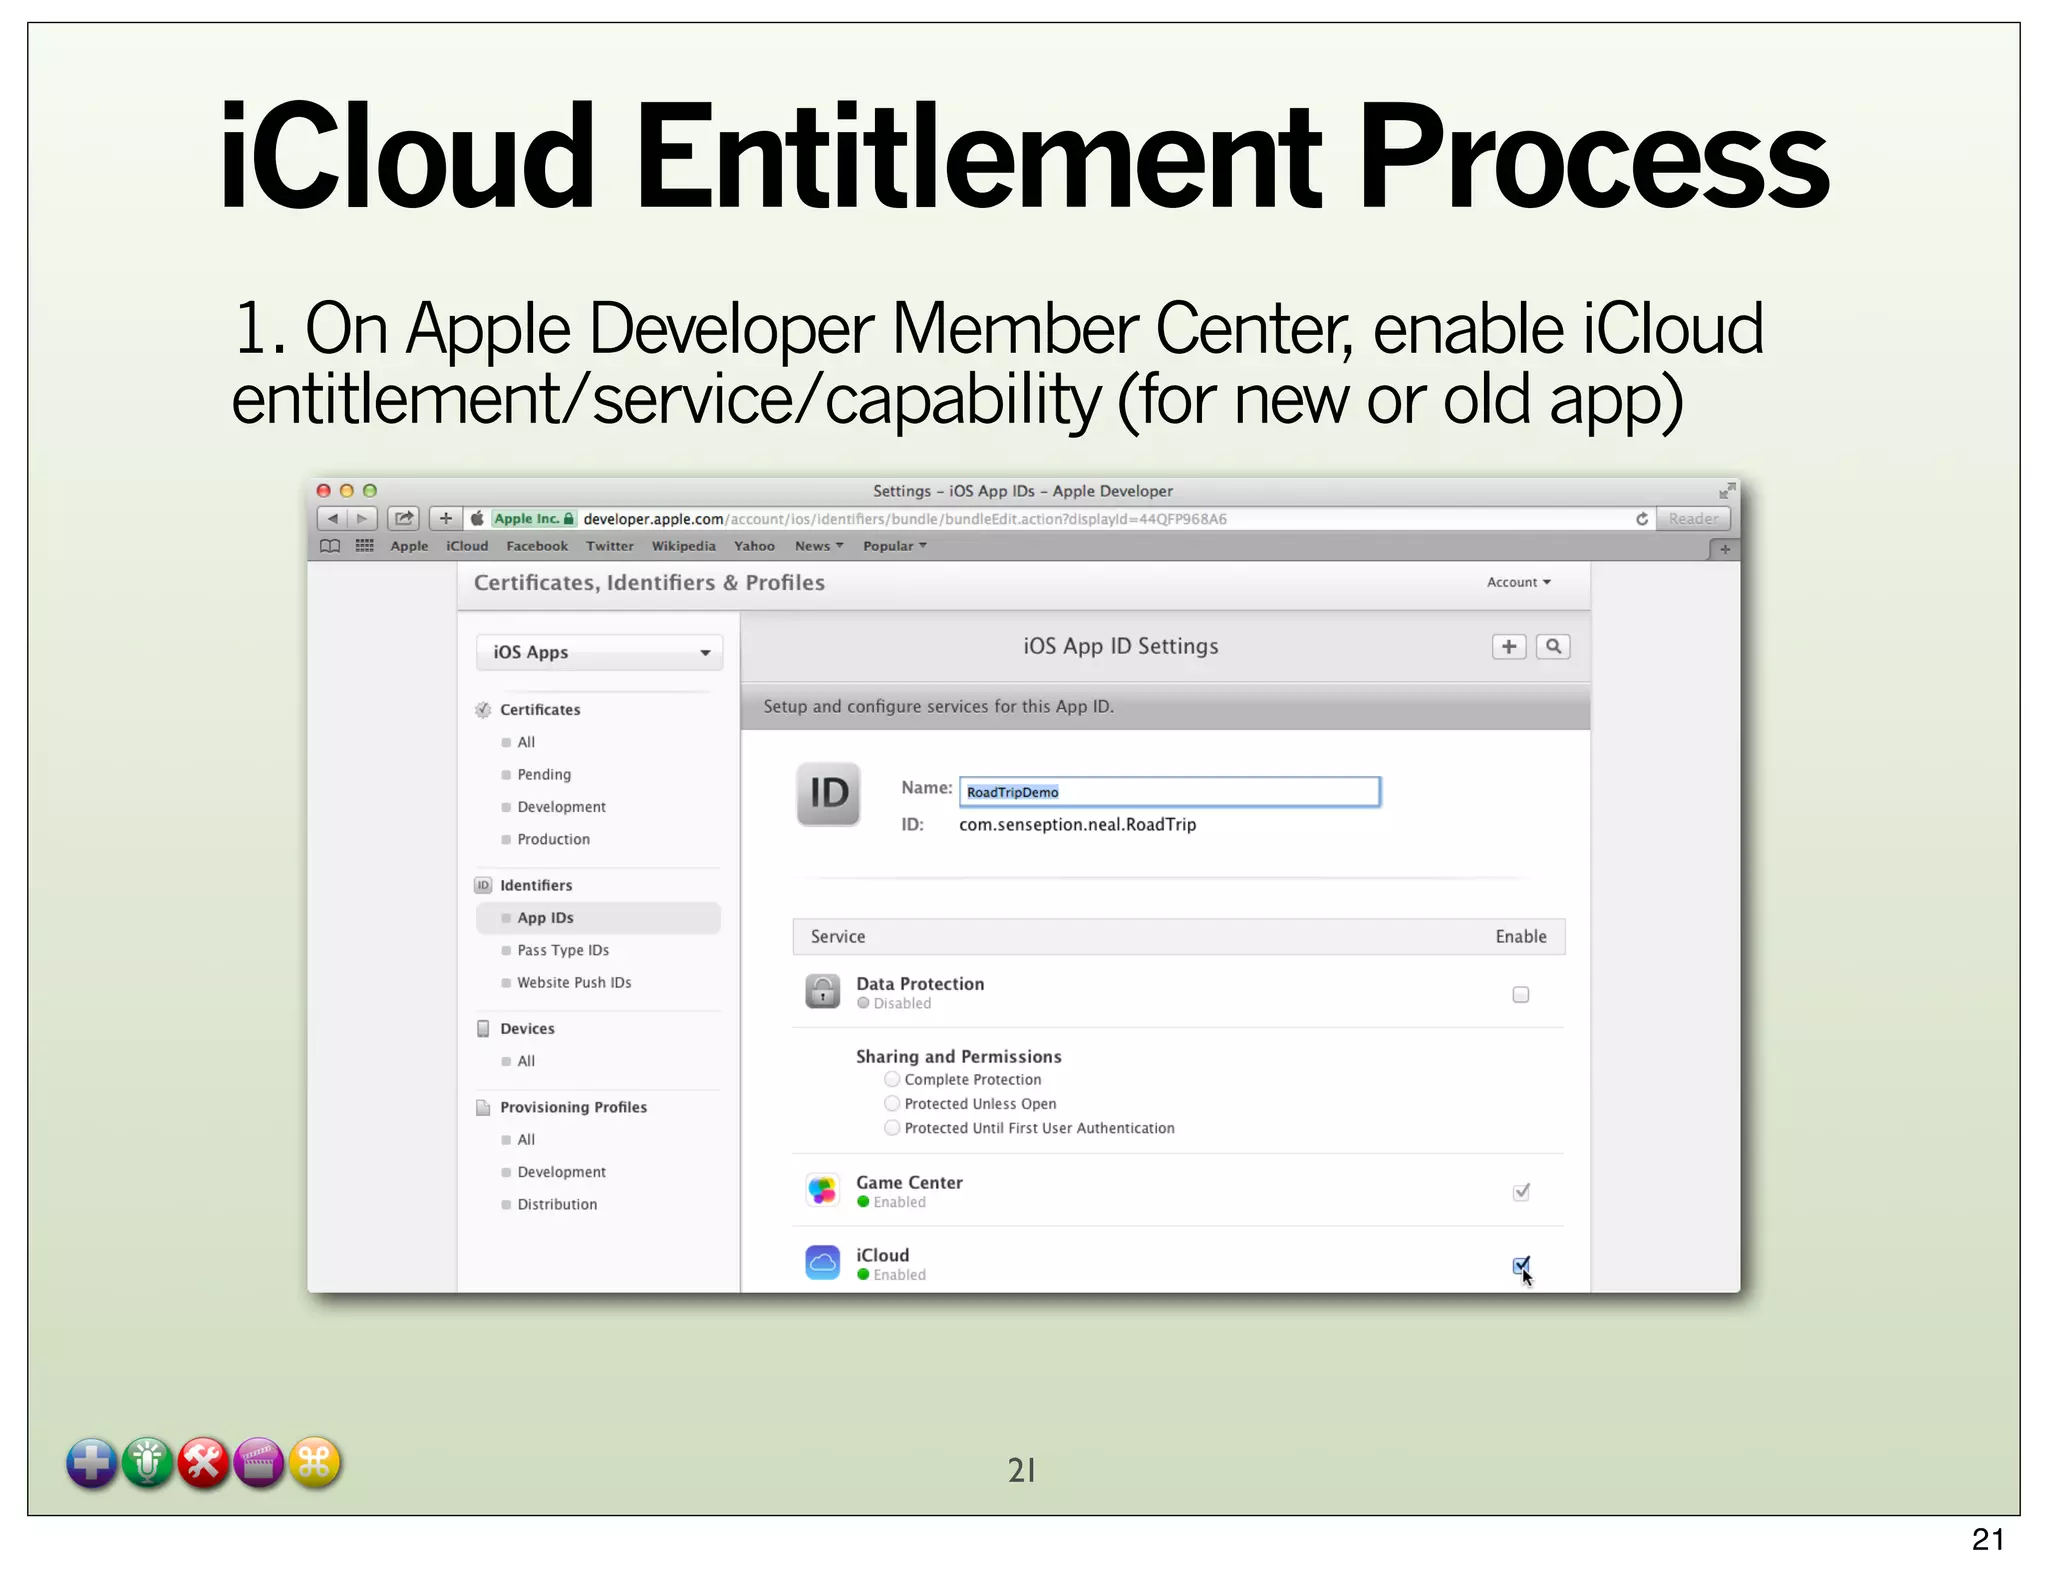
Task: Select Protected Unless Open radio button
Action: 892,1103
